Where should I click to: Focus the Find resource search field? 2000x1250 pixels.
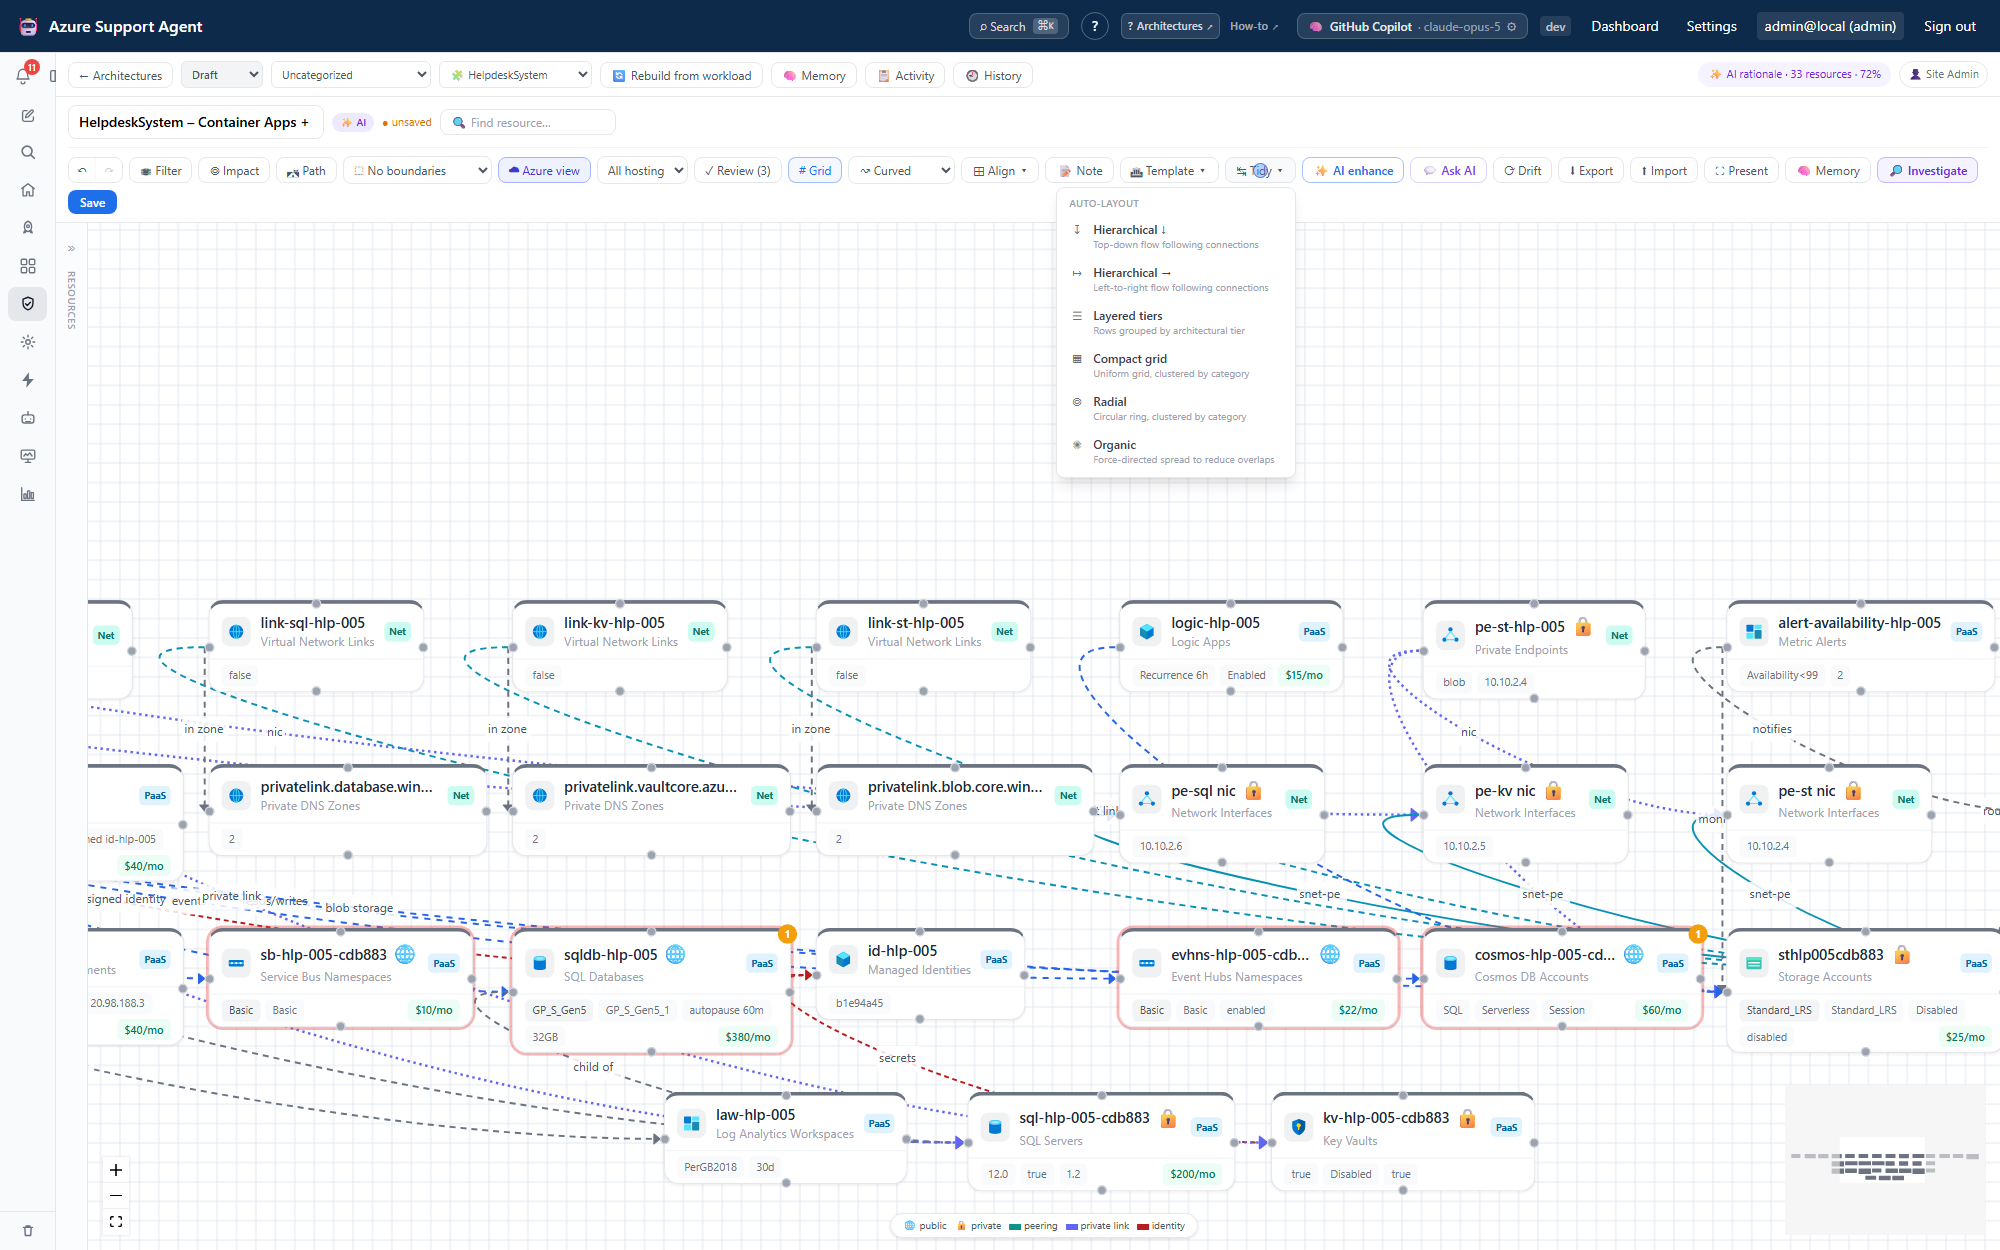pyautogui.click(x=528, y=123)
